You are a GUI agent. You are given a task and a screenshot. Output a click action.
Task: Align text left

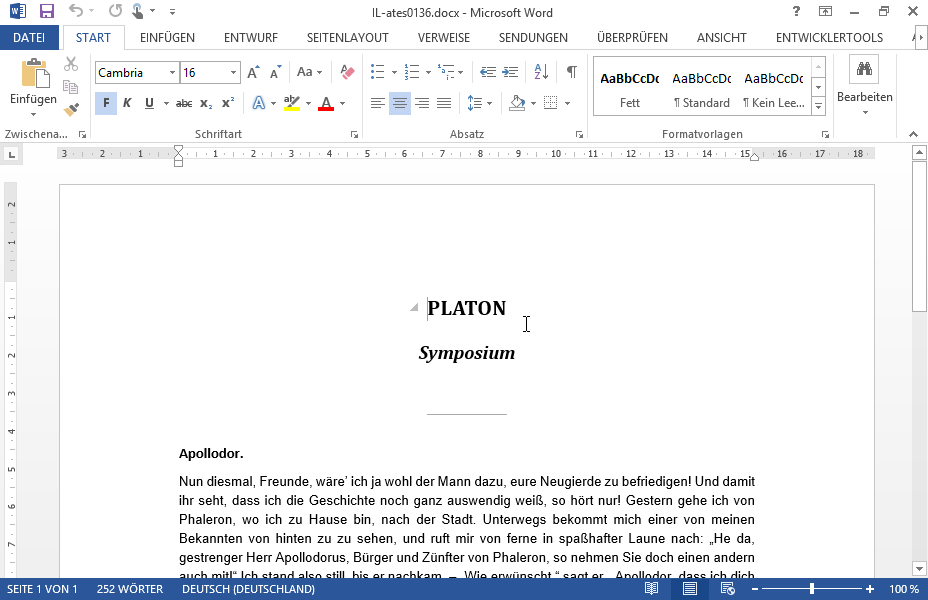pyautogui.click(x=378, y=104)
